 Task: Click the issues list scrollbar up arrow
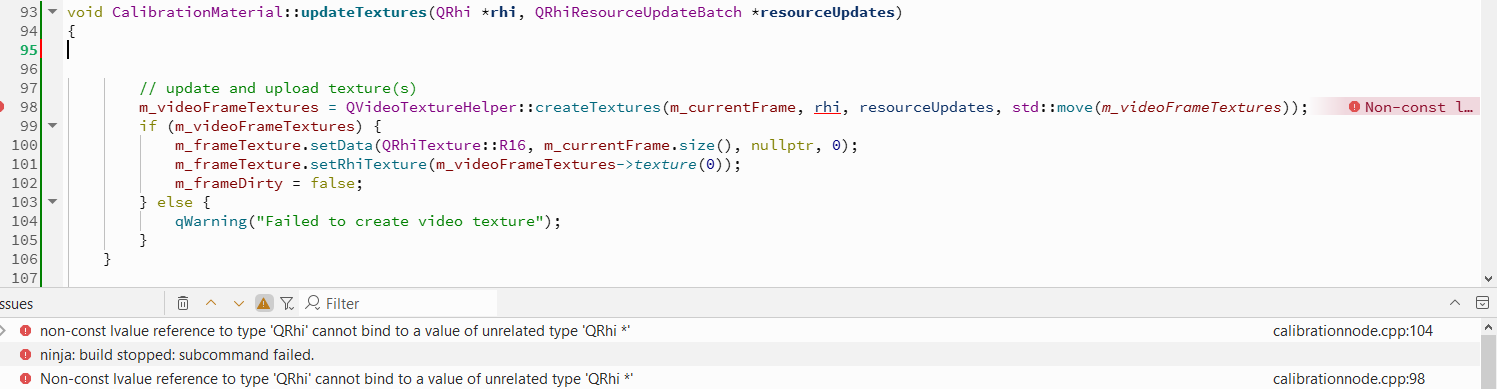click(1488, 326)
